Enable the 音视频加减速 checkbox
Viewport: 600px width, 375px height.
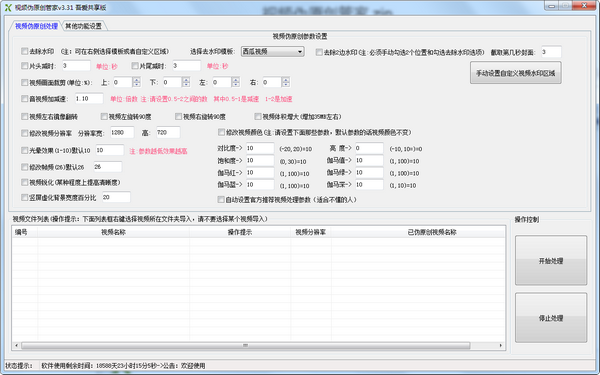click(x=25, y=99)
